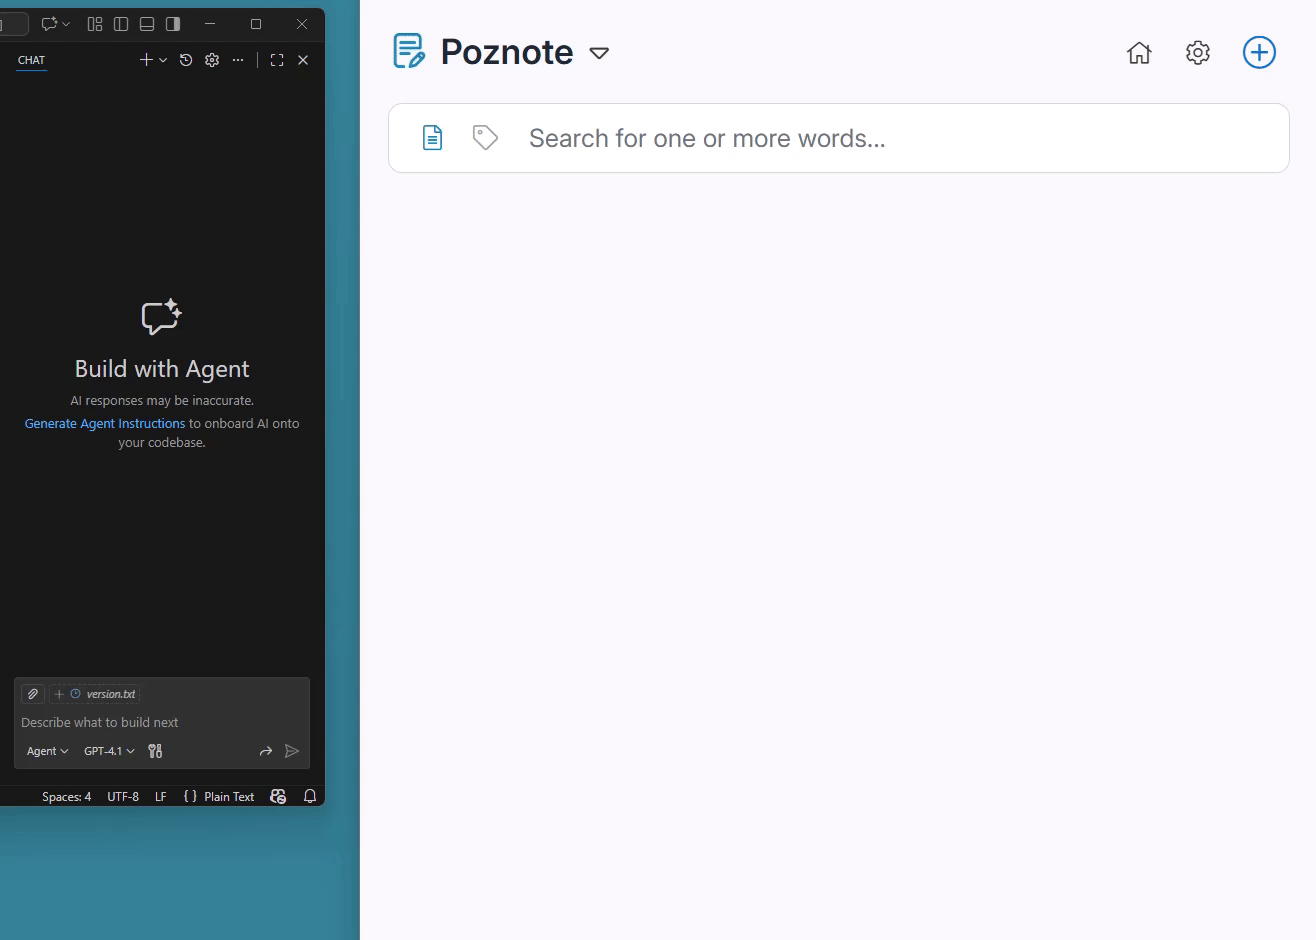
Task: Open the Agent mode dropdown
Action: 48,751
